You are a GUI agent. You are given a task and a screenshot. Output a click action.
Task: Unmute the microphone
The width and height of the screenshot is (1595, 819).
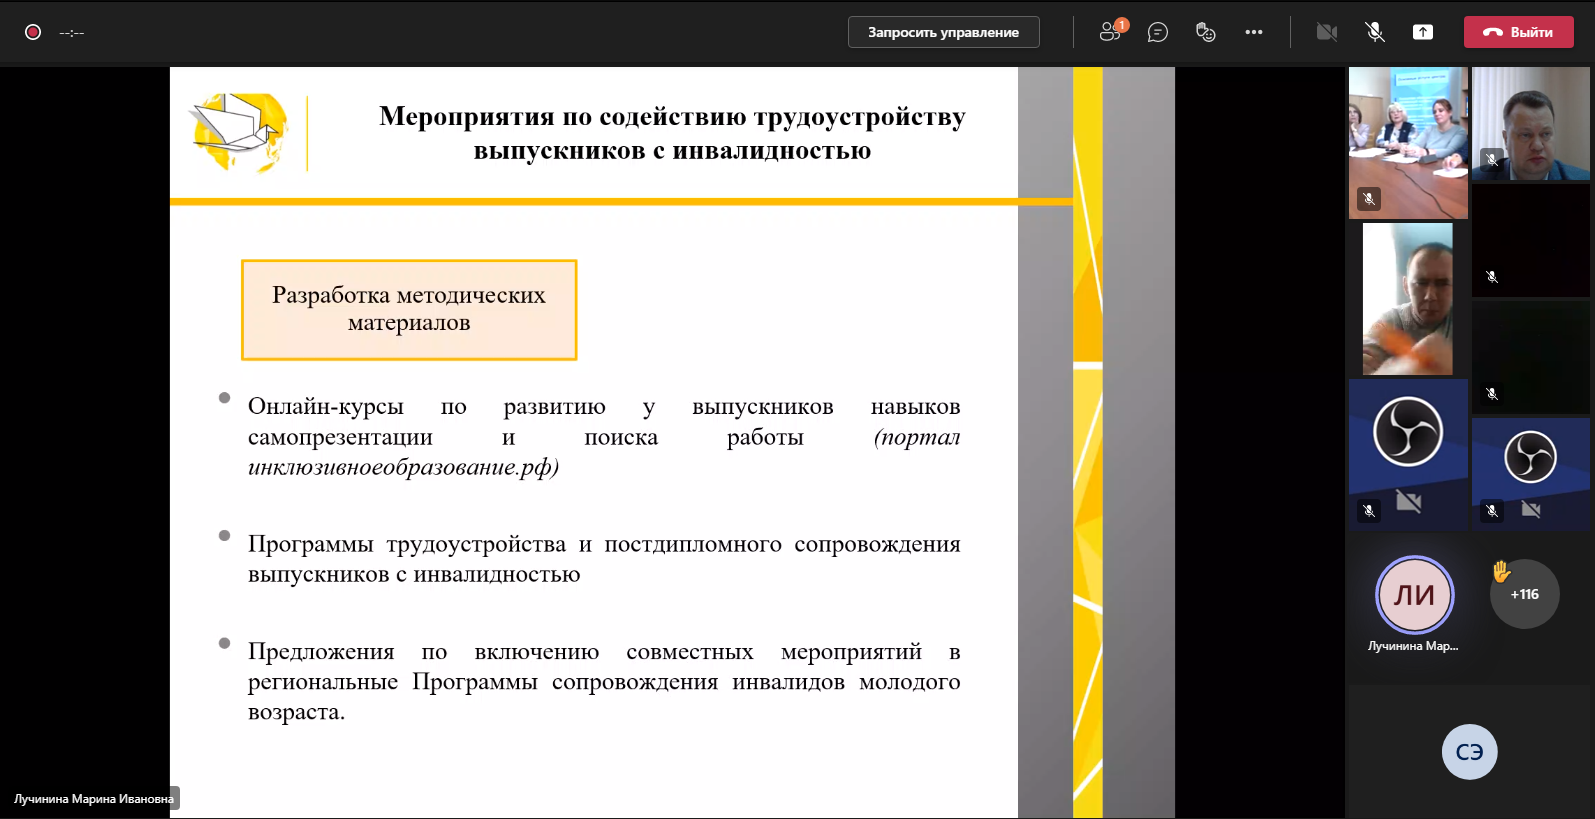[x=1375, y=32]
